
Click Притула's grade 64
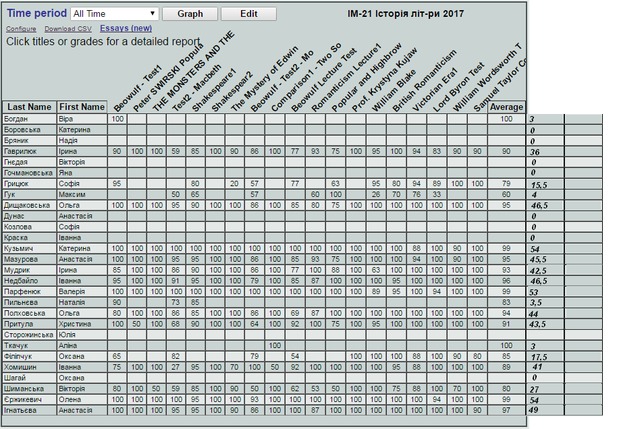(x=255, y=324)
